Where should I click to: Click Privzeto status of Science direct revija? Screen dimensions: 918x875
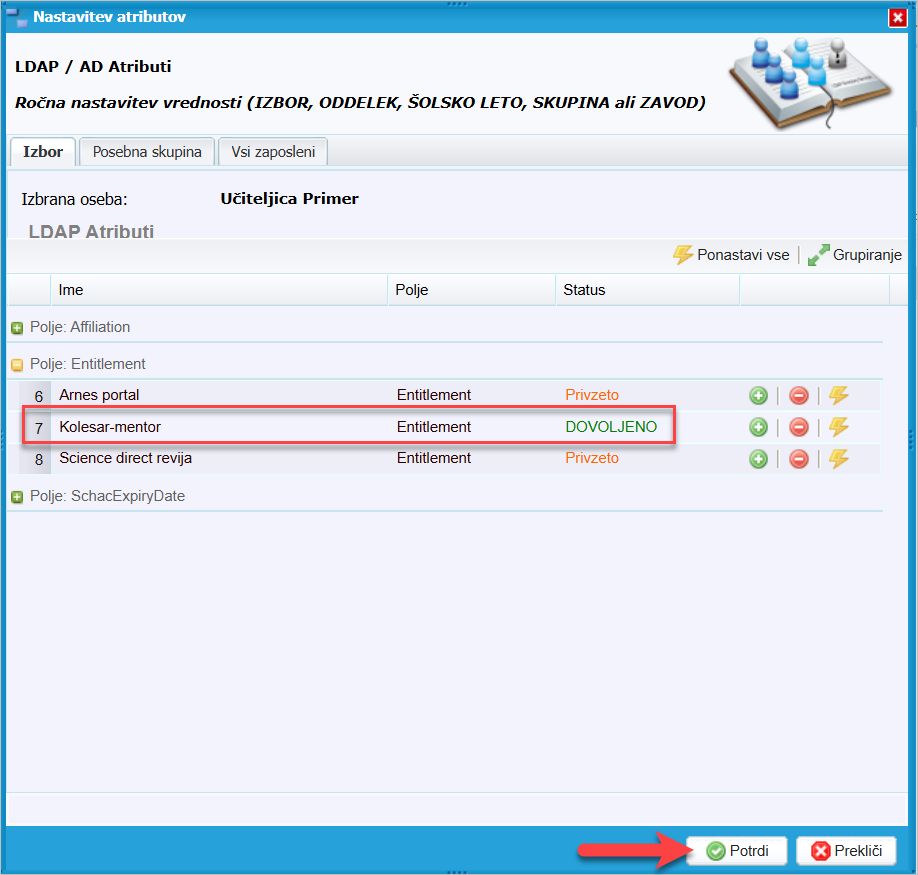(592, 458)
